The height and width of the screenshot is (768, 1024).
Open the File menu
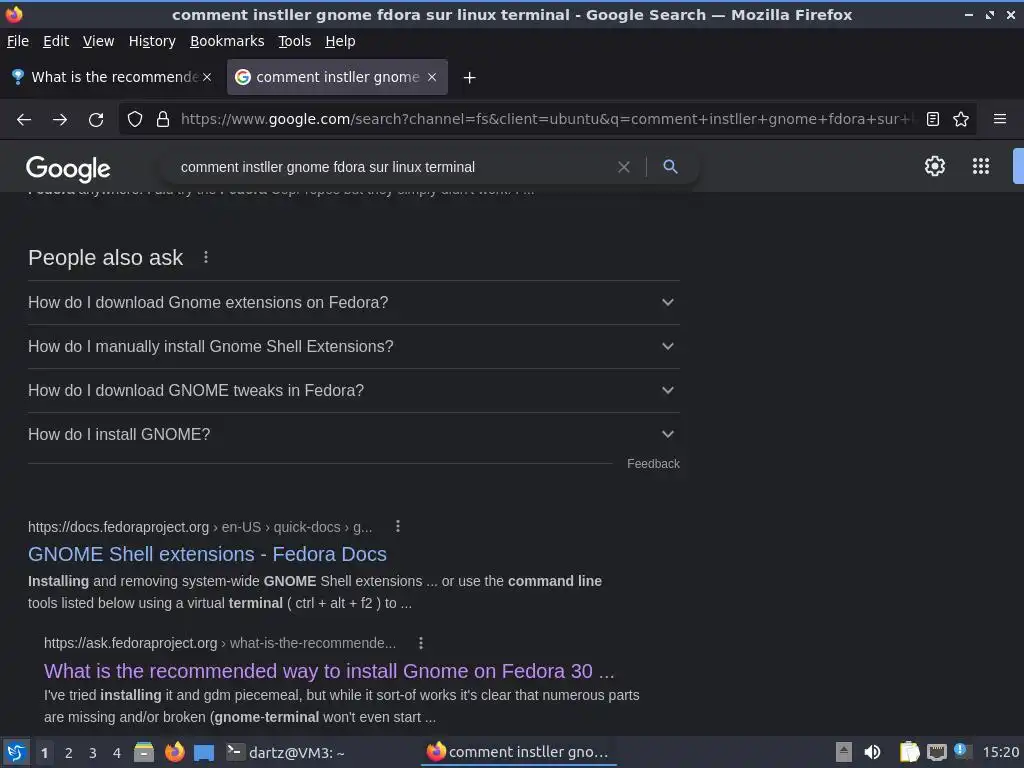18,41
